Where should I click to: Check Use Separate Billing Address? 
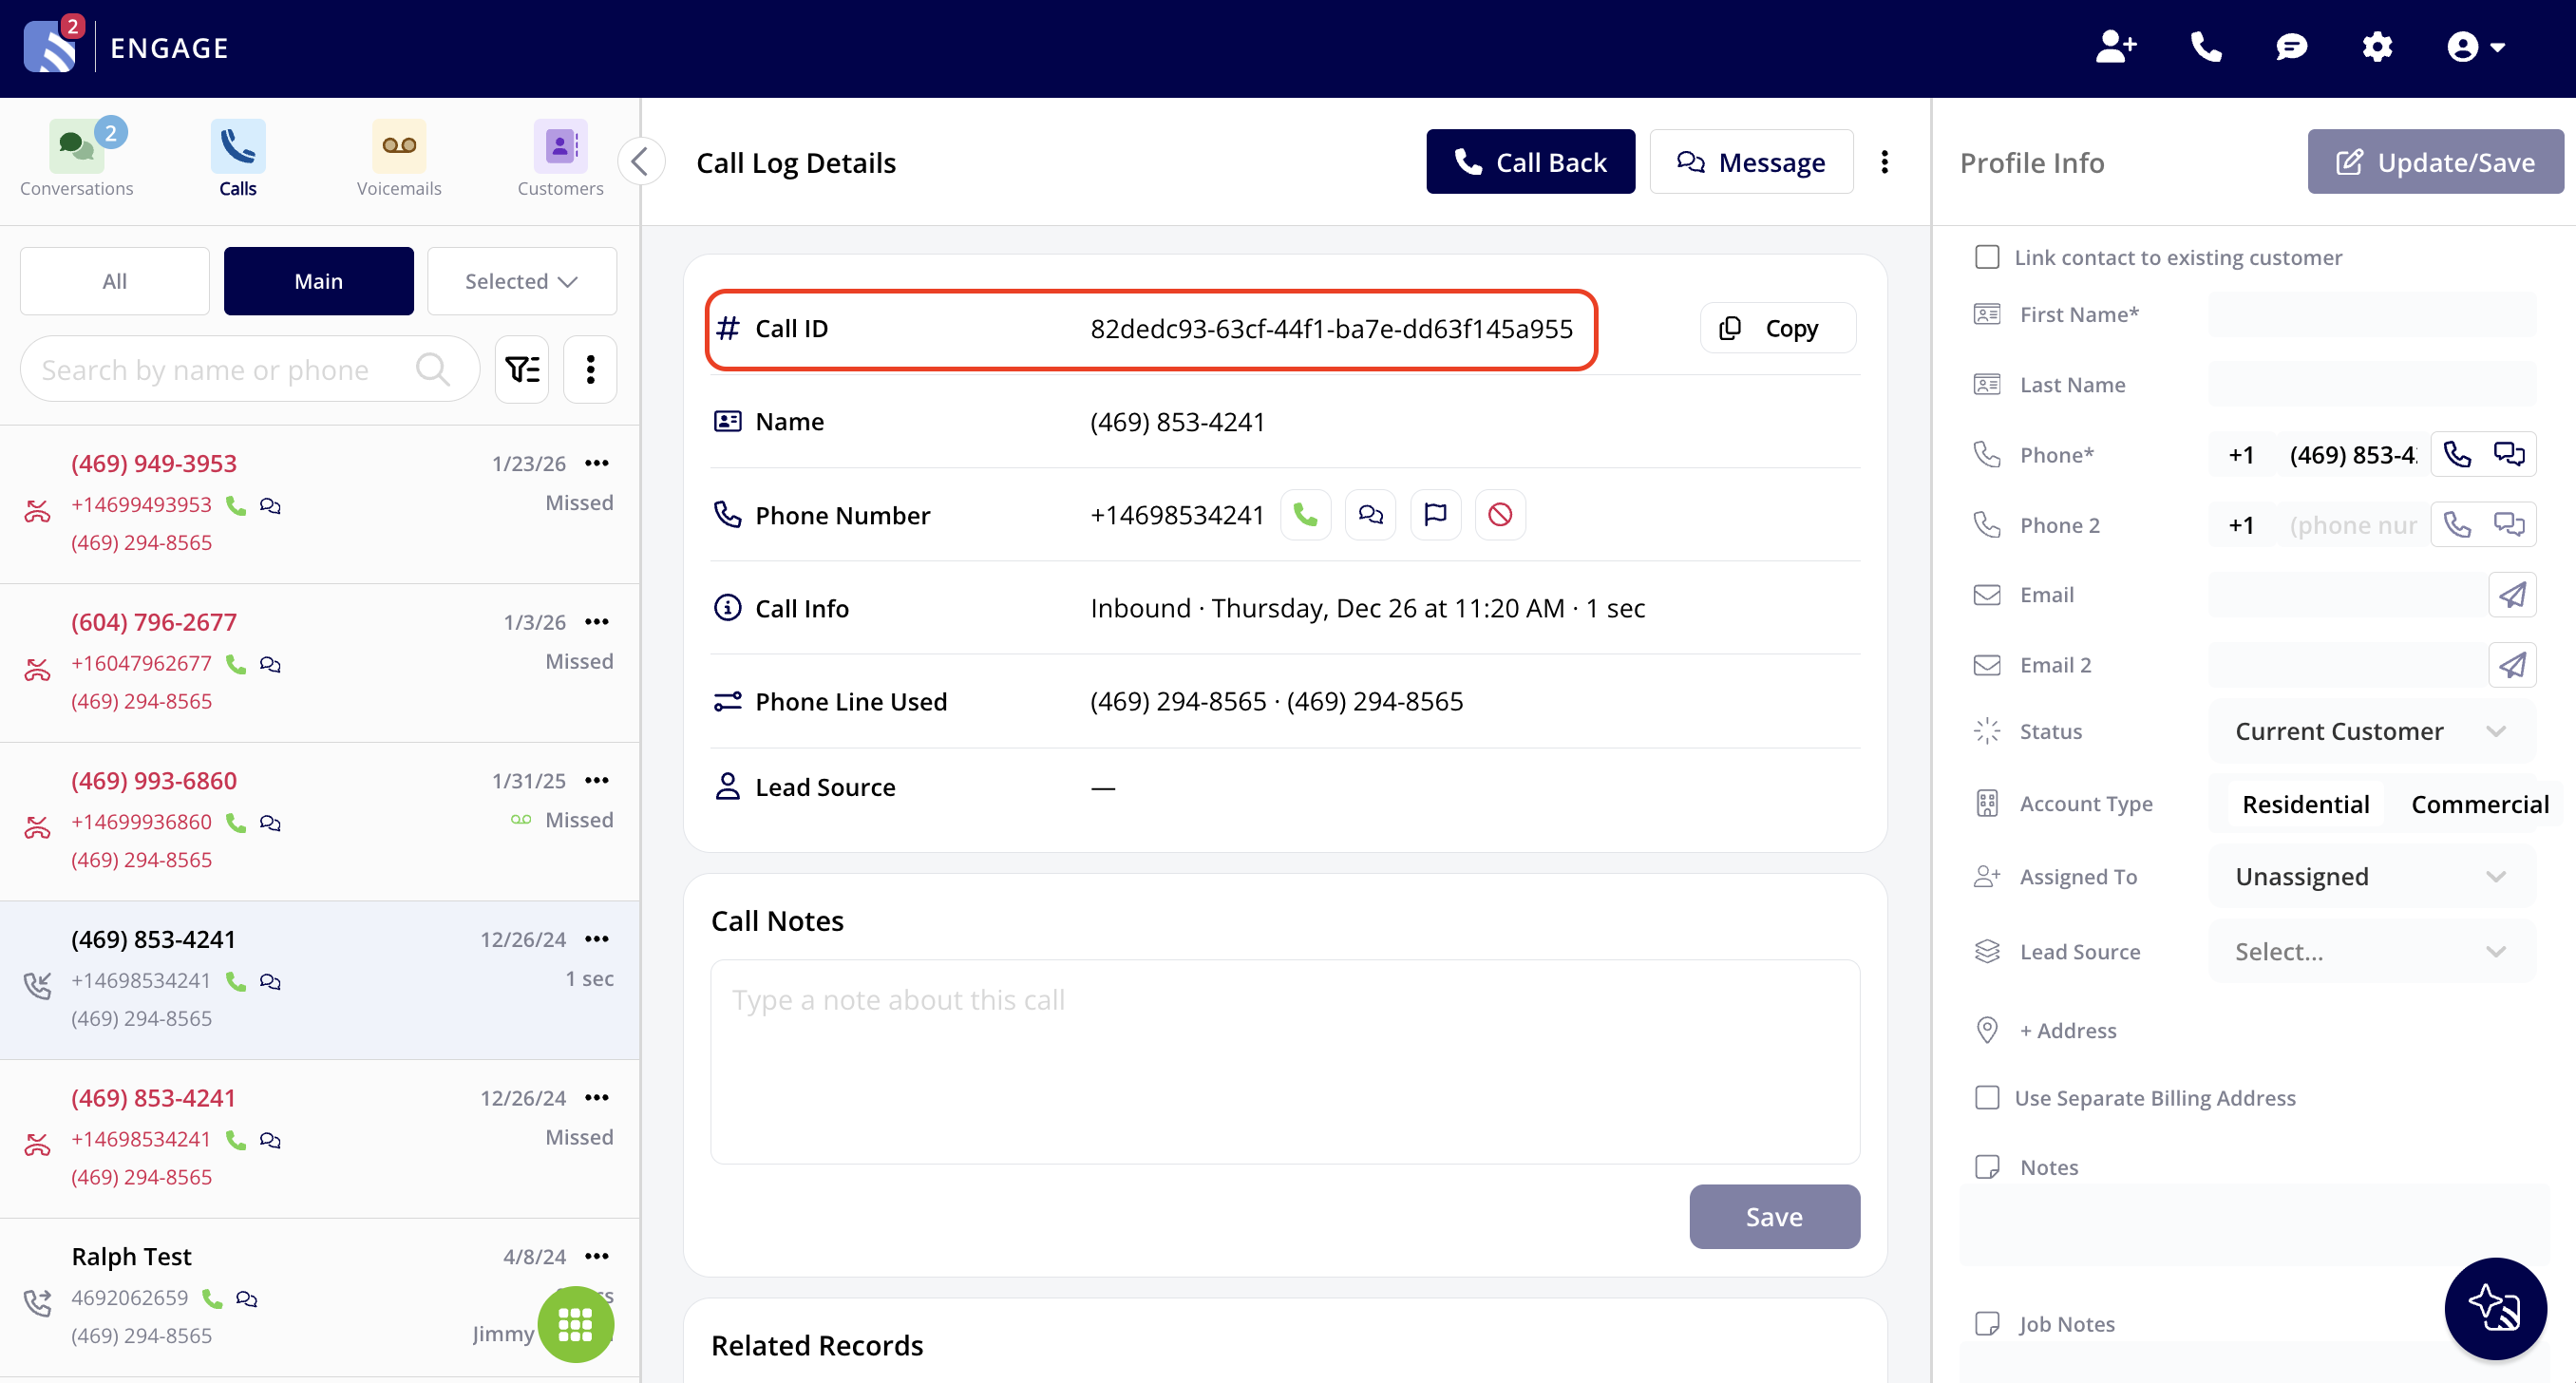(1987, 1098)
